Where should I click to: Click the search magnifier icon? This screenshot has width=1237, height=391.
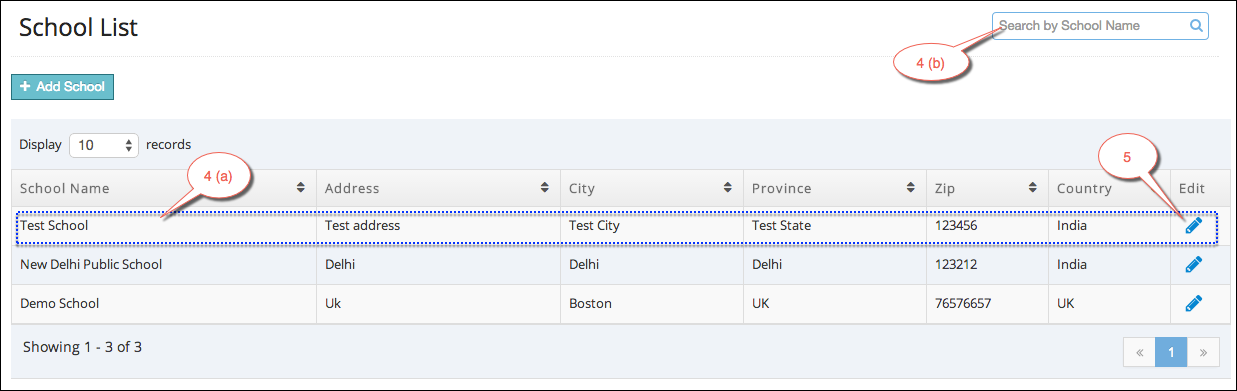[x=1196, y=26]
